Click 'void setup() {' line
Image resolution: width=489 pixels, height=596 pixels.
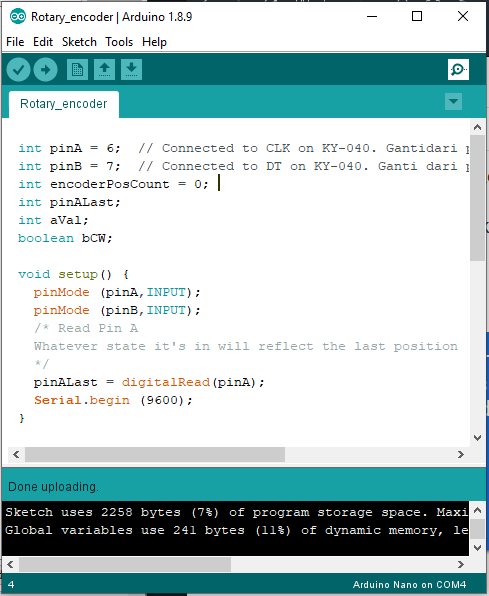[x=74, y=274]
